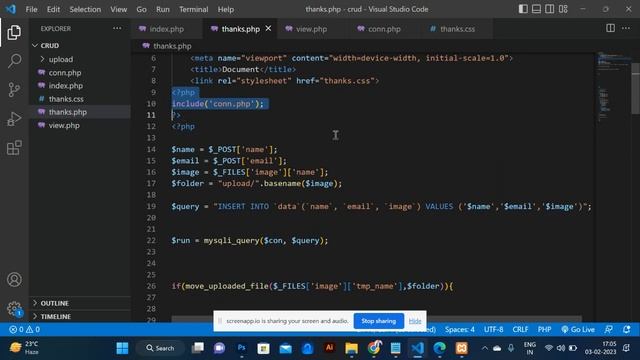Switch to the view.php tab
640x360 pixels.
[311, 29]
